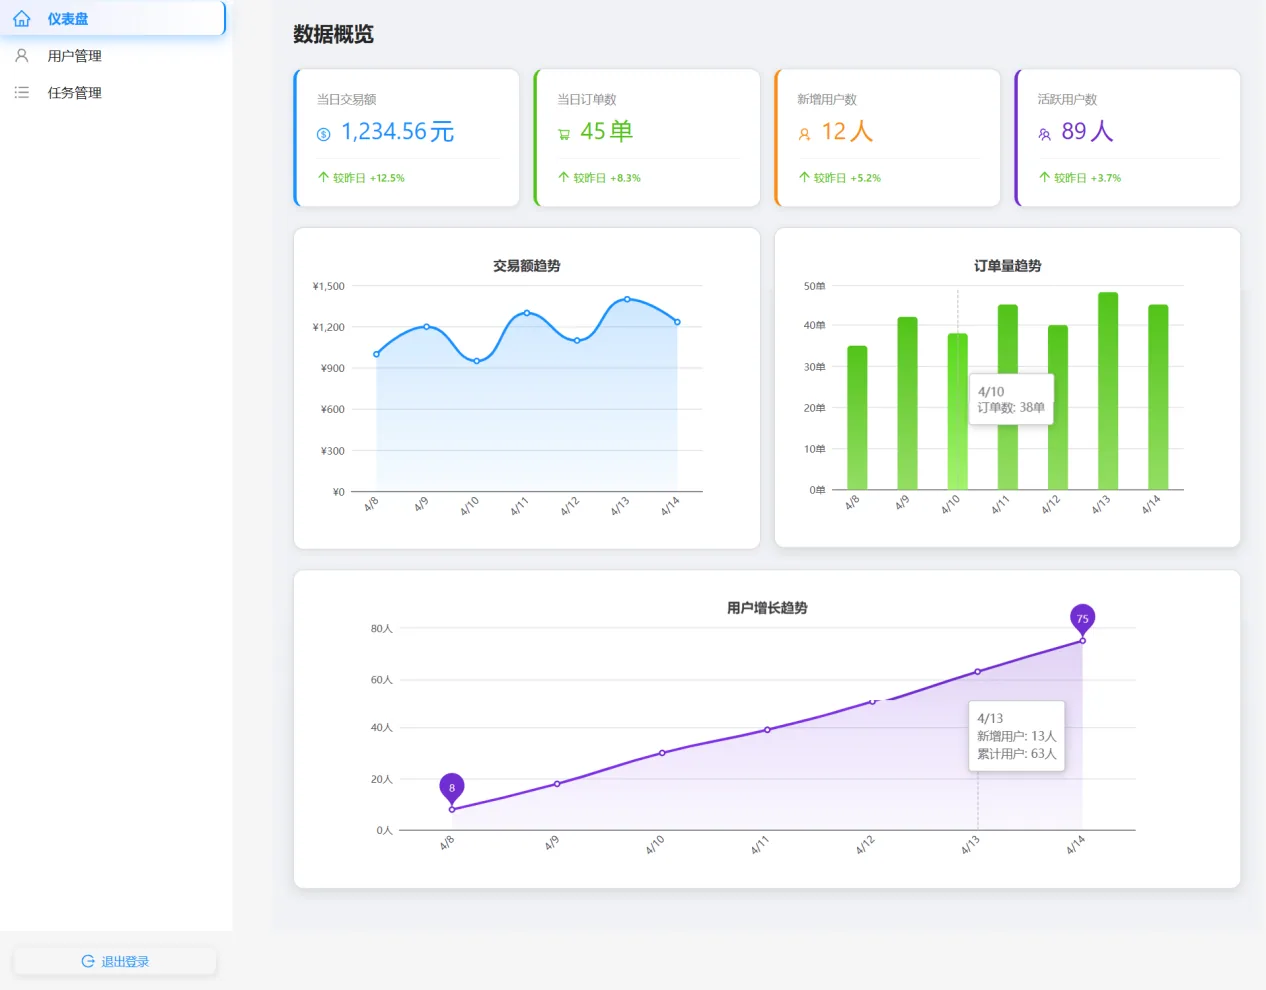This screenshot has width=1266, height=990.
Task: Click the home icon beside 仪表盘
Action: (22, 19)
